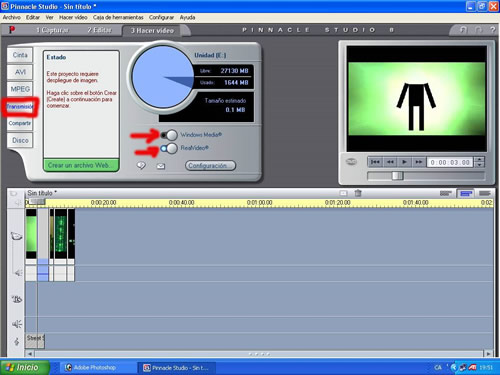
Task: Open the Archivo menu
Action: point(12,17)
